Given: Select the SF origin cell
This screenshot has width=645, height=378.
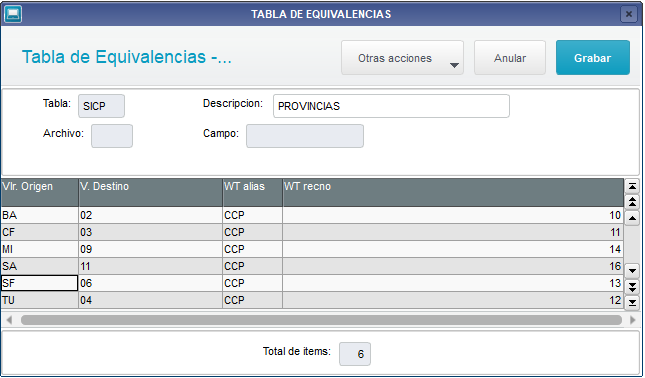Looking at the screenshot, I should tap(39, 283).
